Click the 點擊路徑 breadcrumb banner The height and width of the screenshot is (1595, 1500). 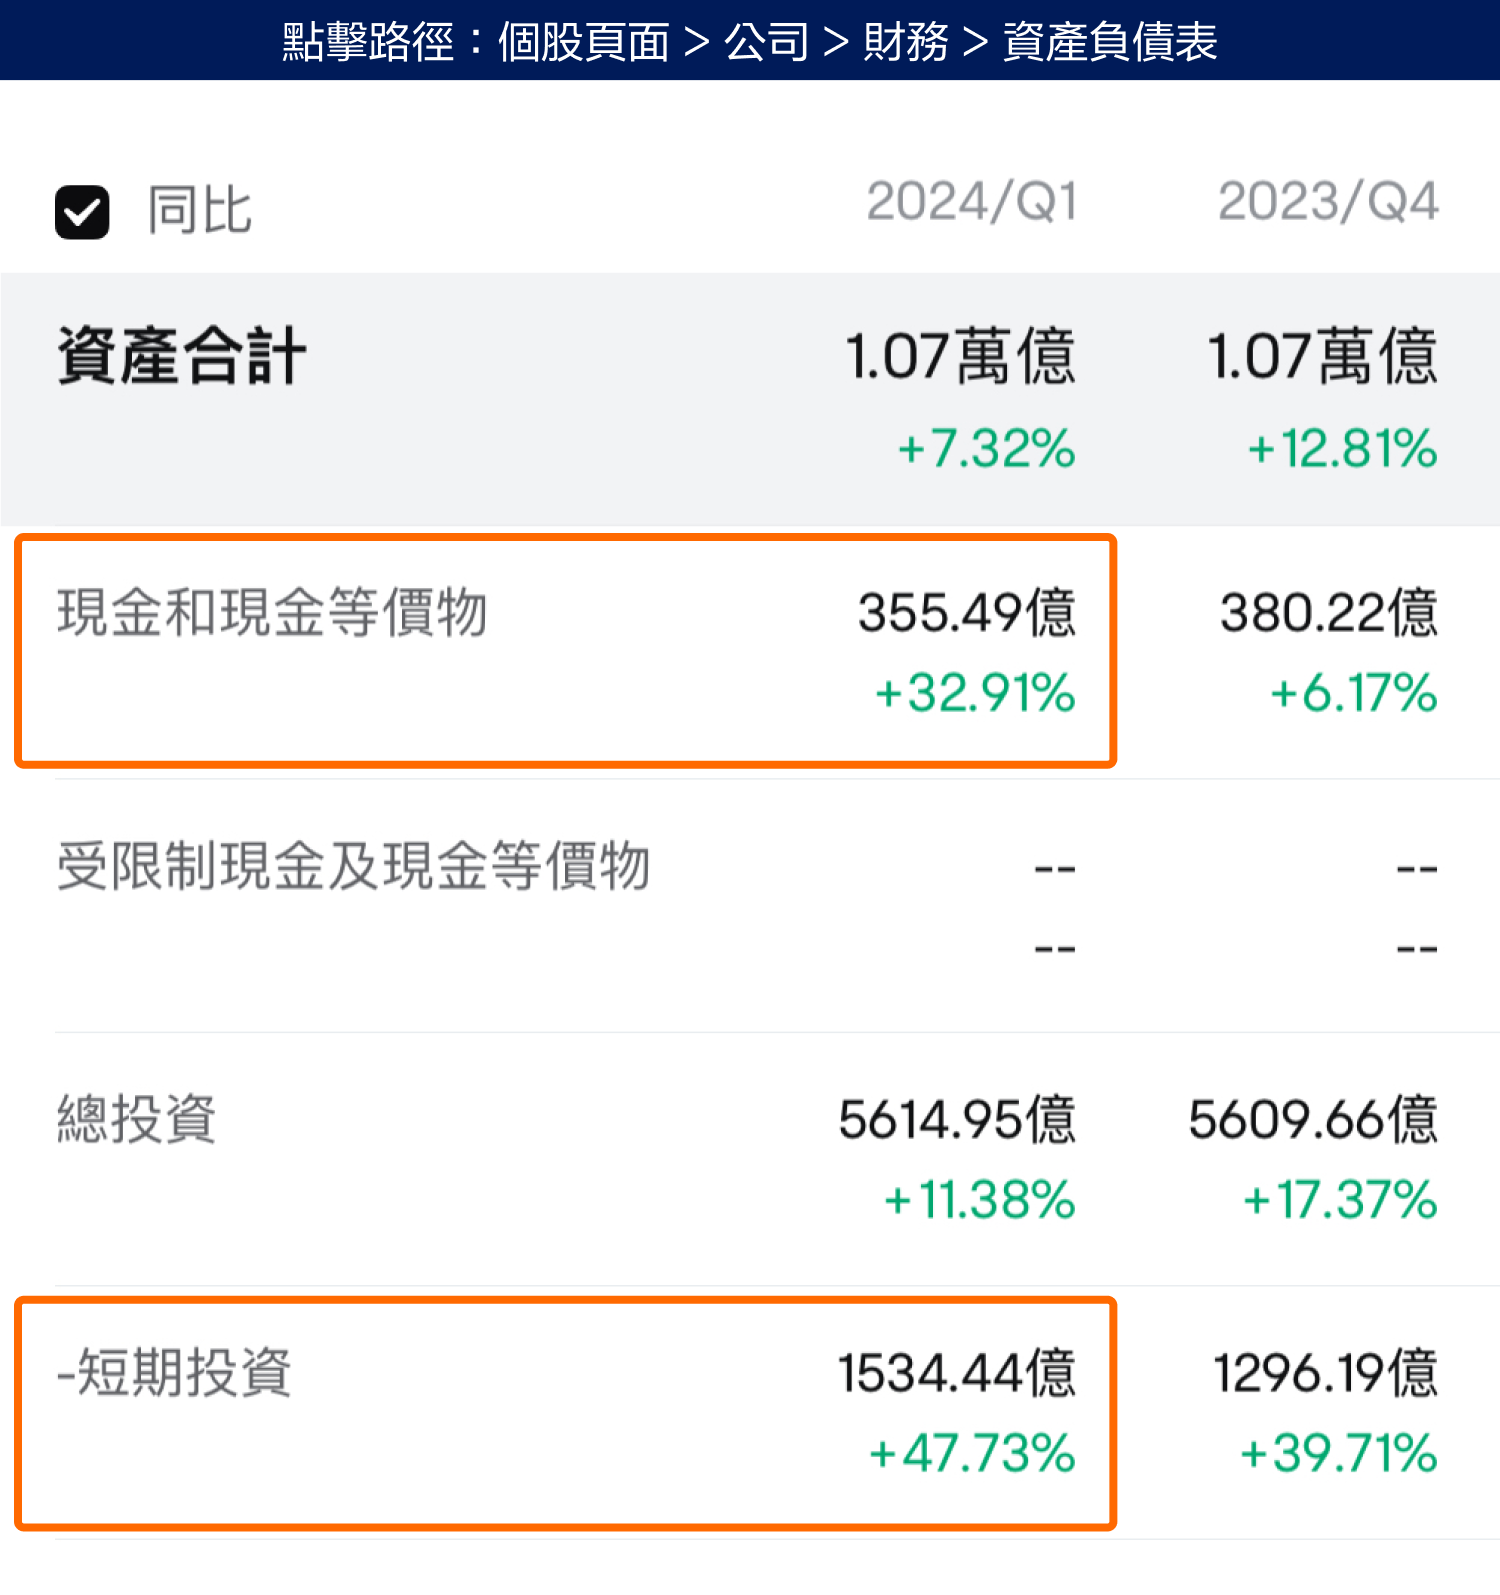[750, 41]
